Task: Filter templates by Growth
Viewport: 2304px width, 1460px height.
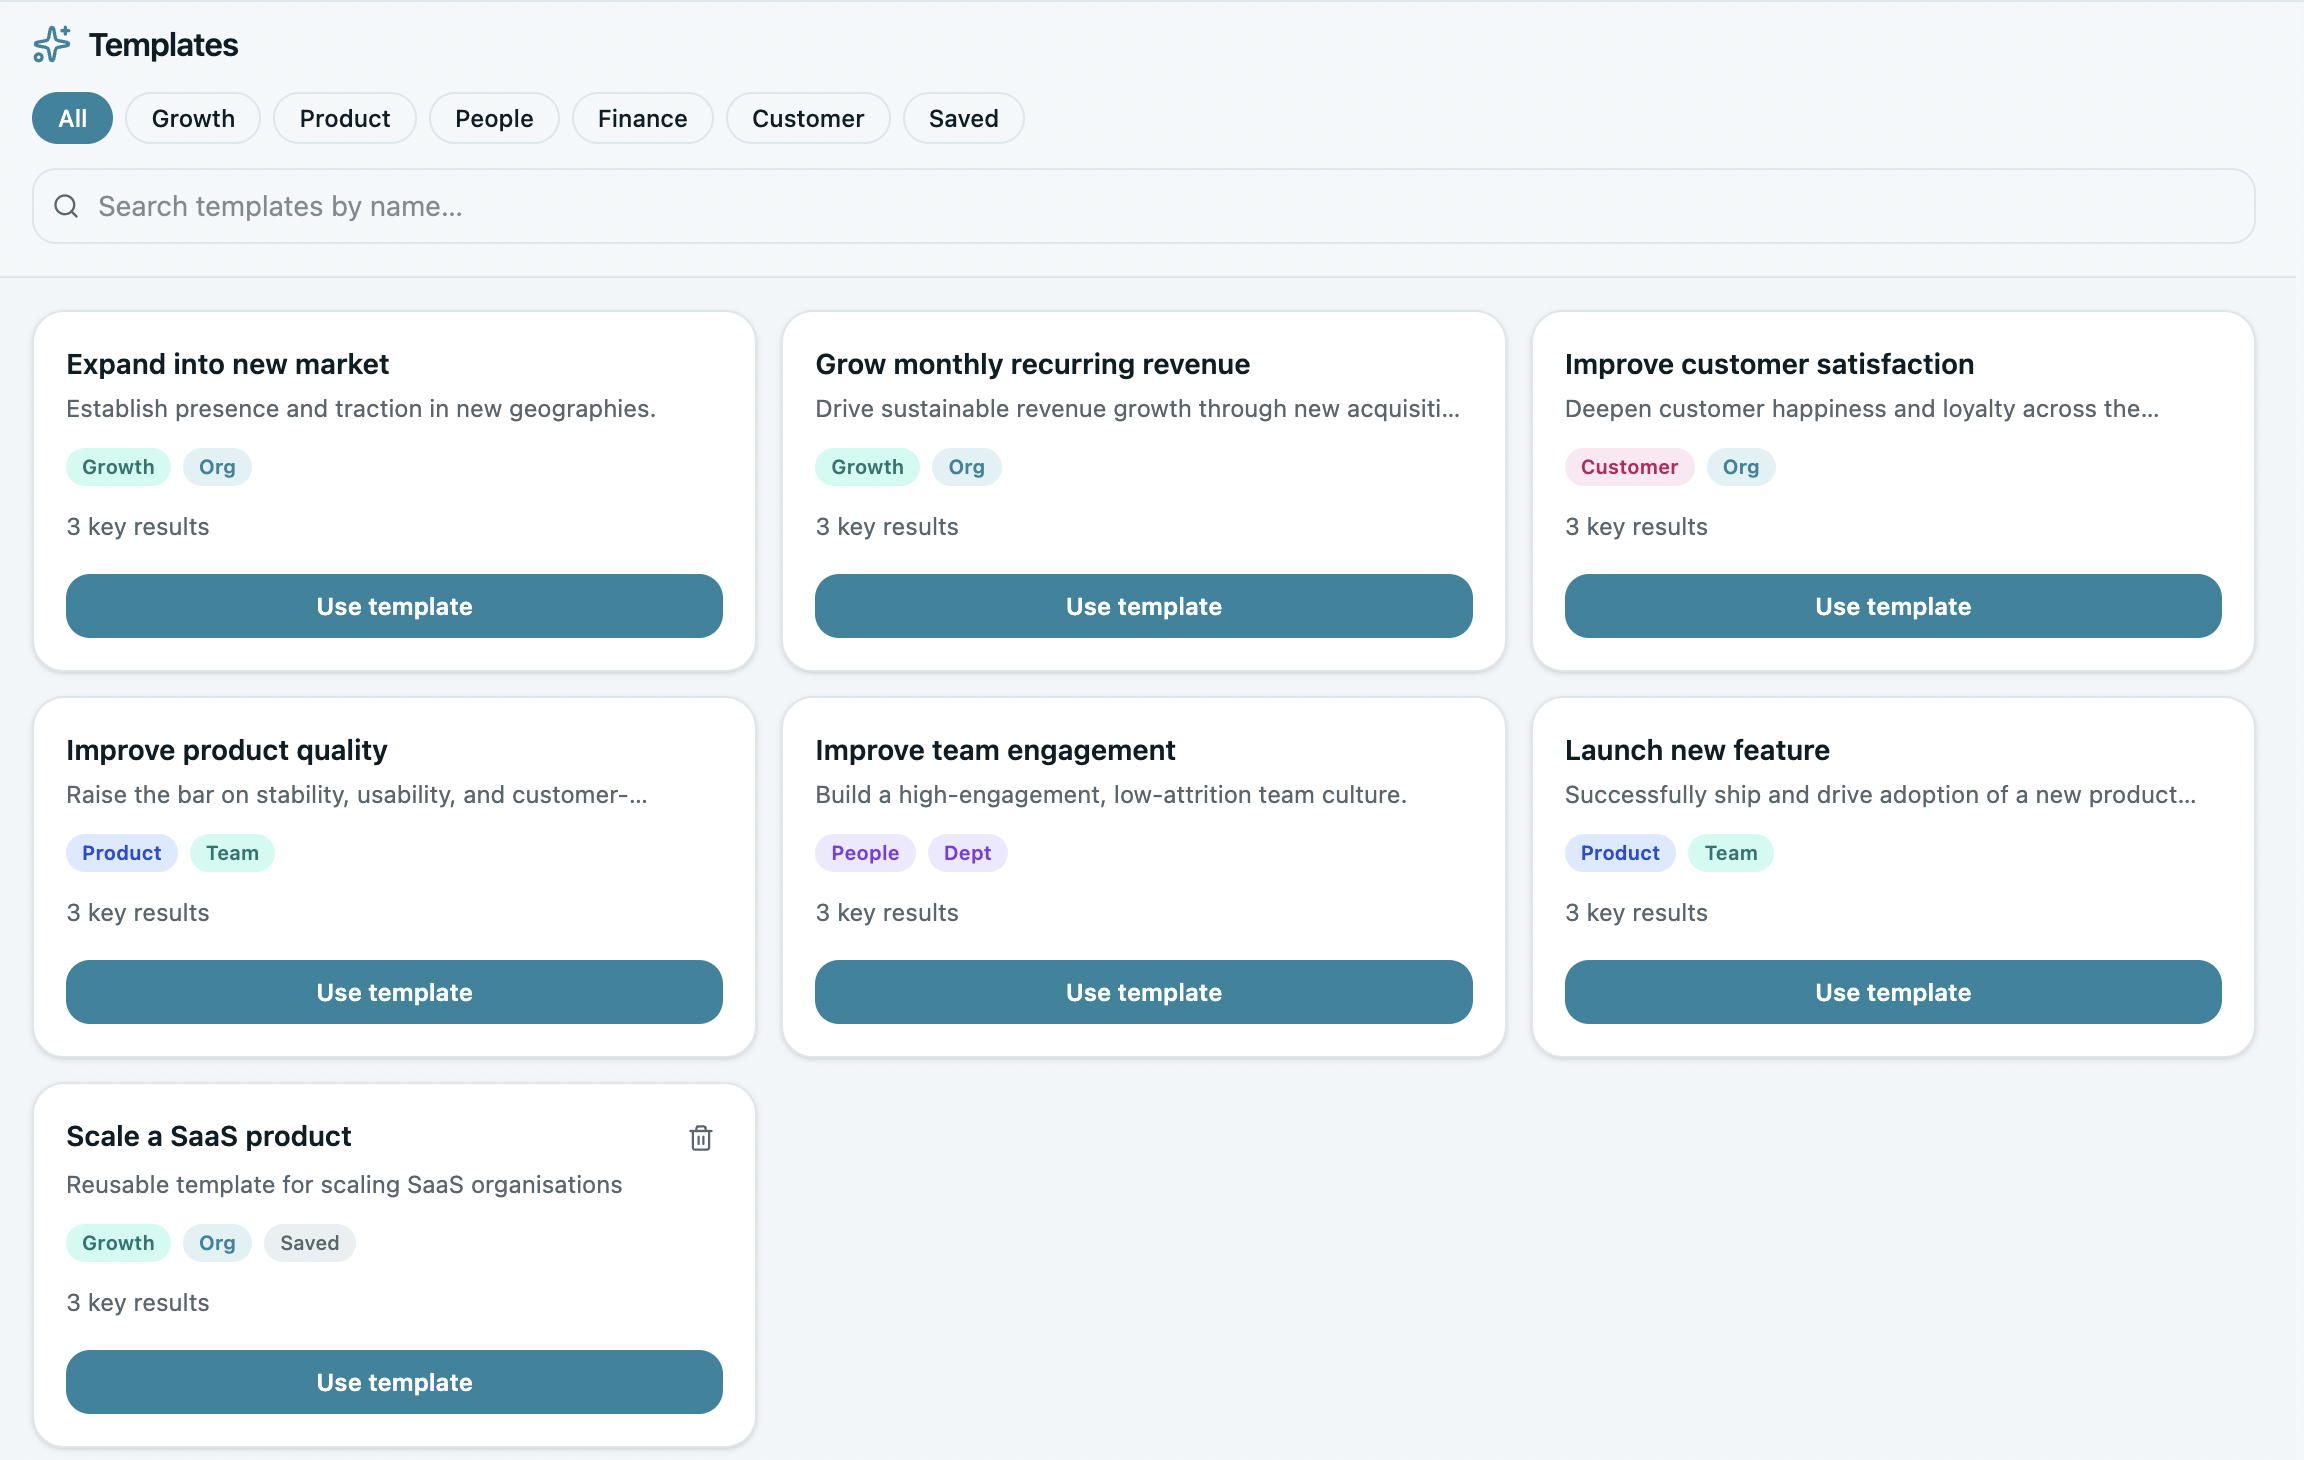Action: pyautogui.click(x=193, y=118)
